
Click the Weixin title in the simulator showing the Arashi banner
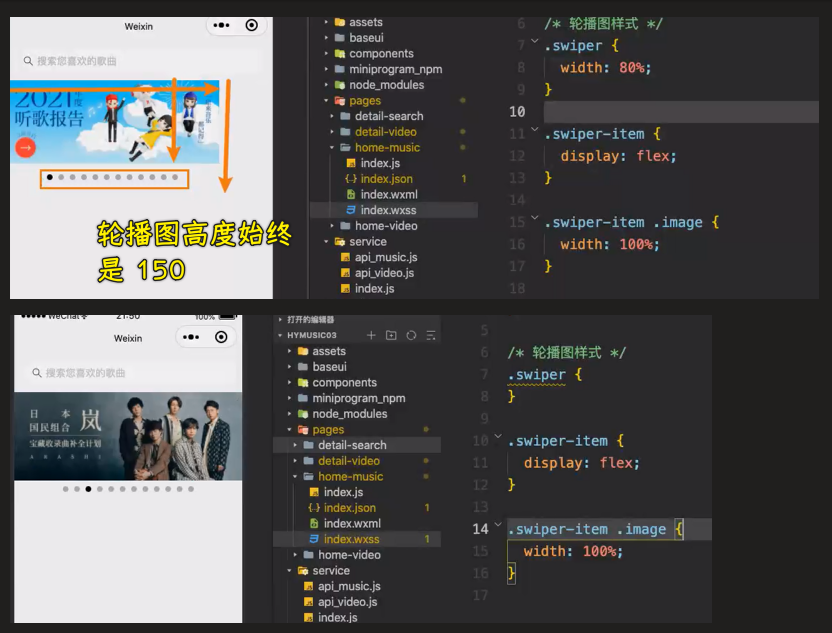click(128, 338)
